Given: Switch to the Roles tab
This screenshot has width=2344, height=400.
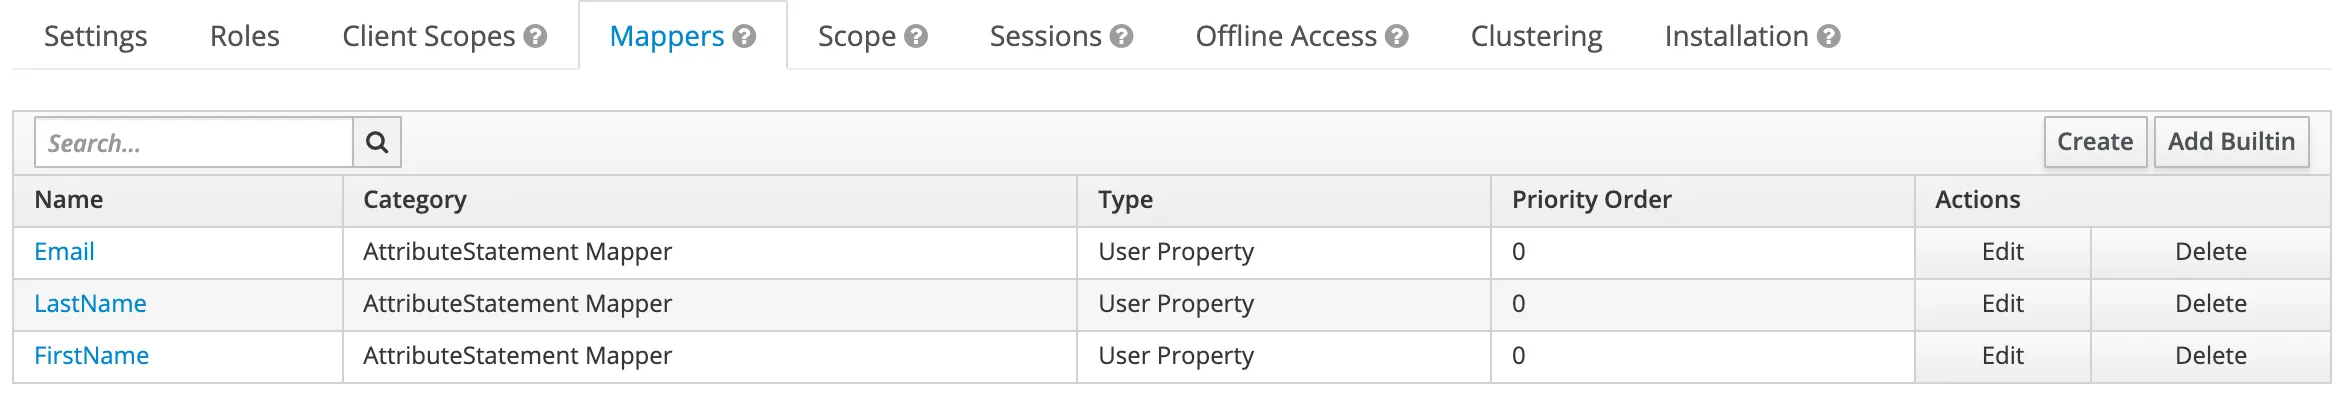Looking at the screenshot, I should click(x=245, y=36).
